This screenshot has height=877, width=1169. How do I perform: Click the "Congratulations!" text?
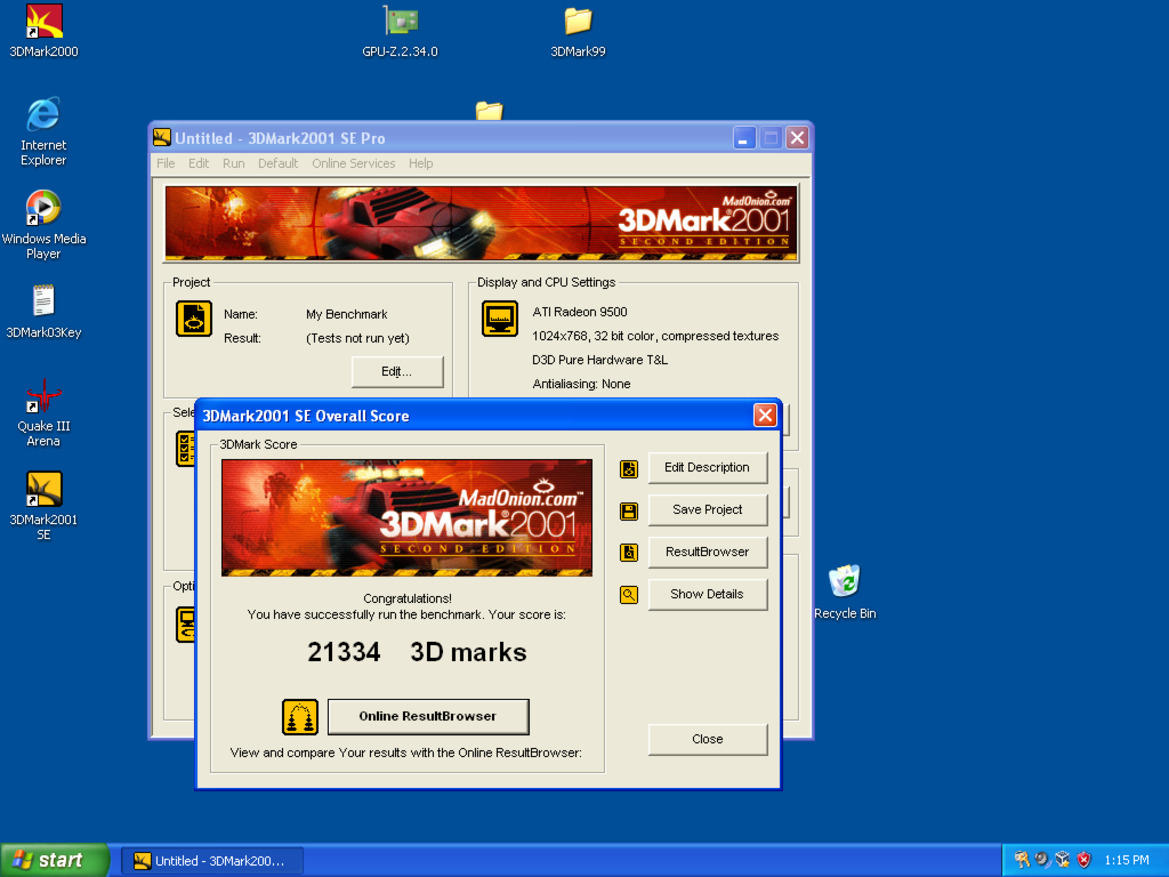407,598
